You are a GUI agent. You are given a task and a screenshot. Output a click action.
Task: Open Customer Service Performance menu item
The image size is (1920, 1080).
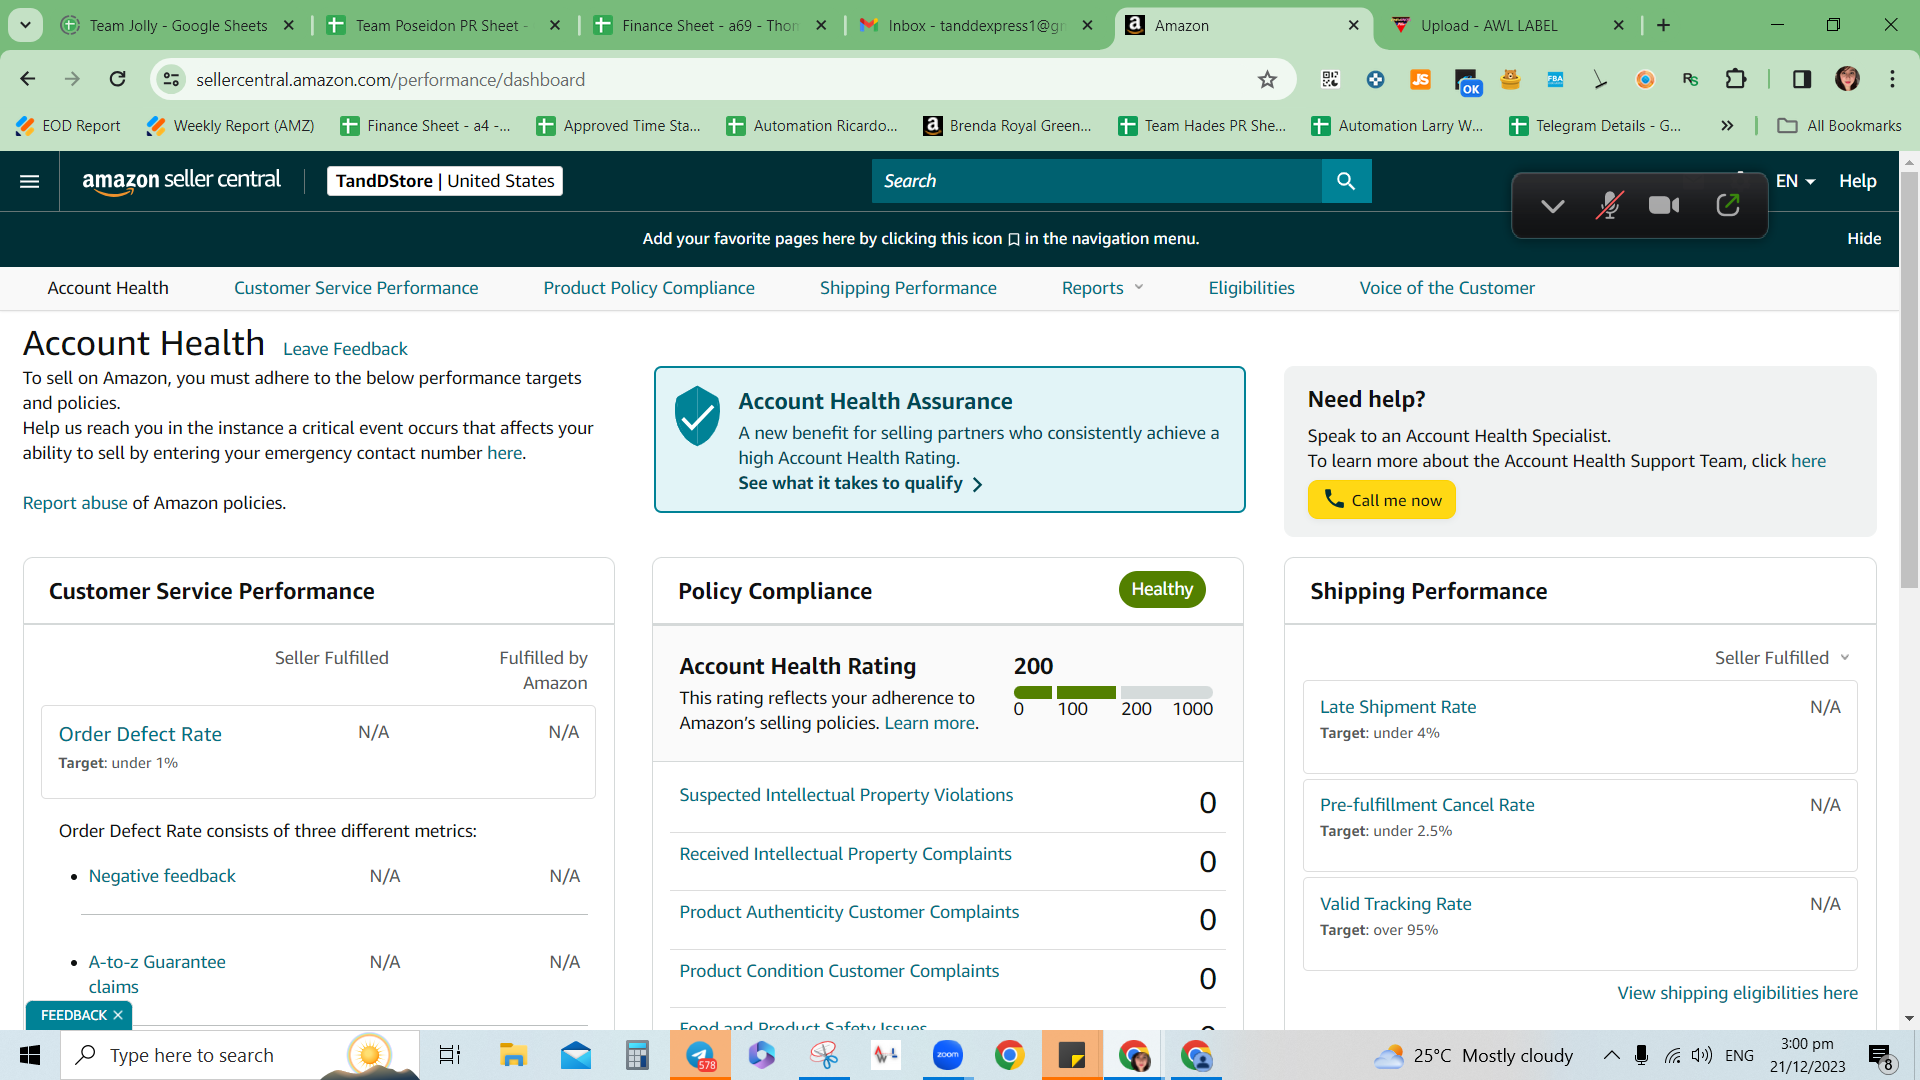356,288
